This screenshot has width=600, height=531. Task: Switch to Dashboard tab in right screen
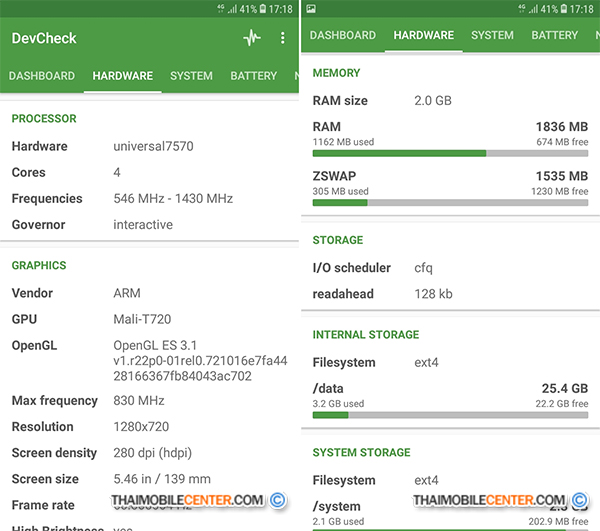343,35
